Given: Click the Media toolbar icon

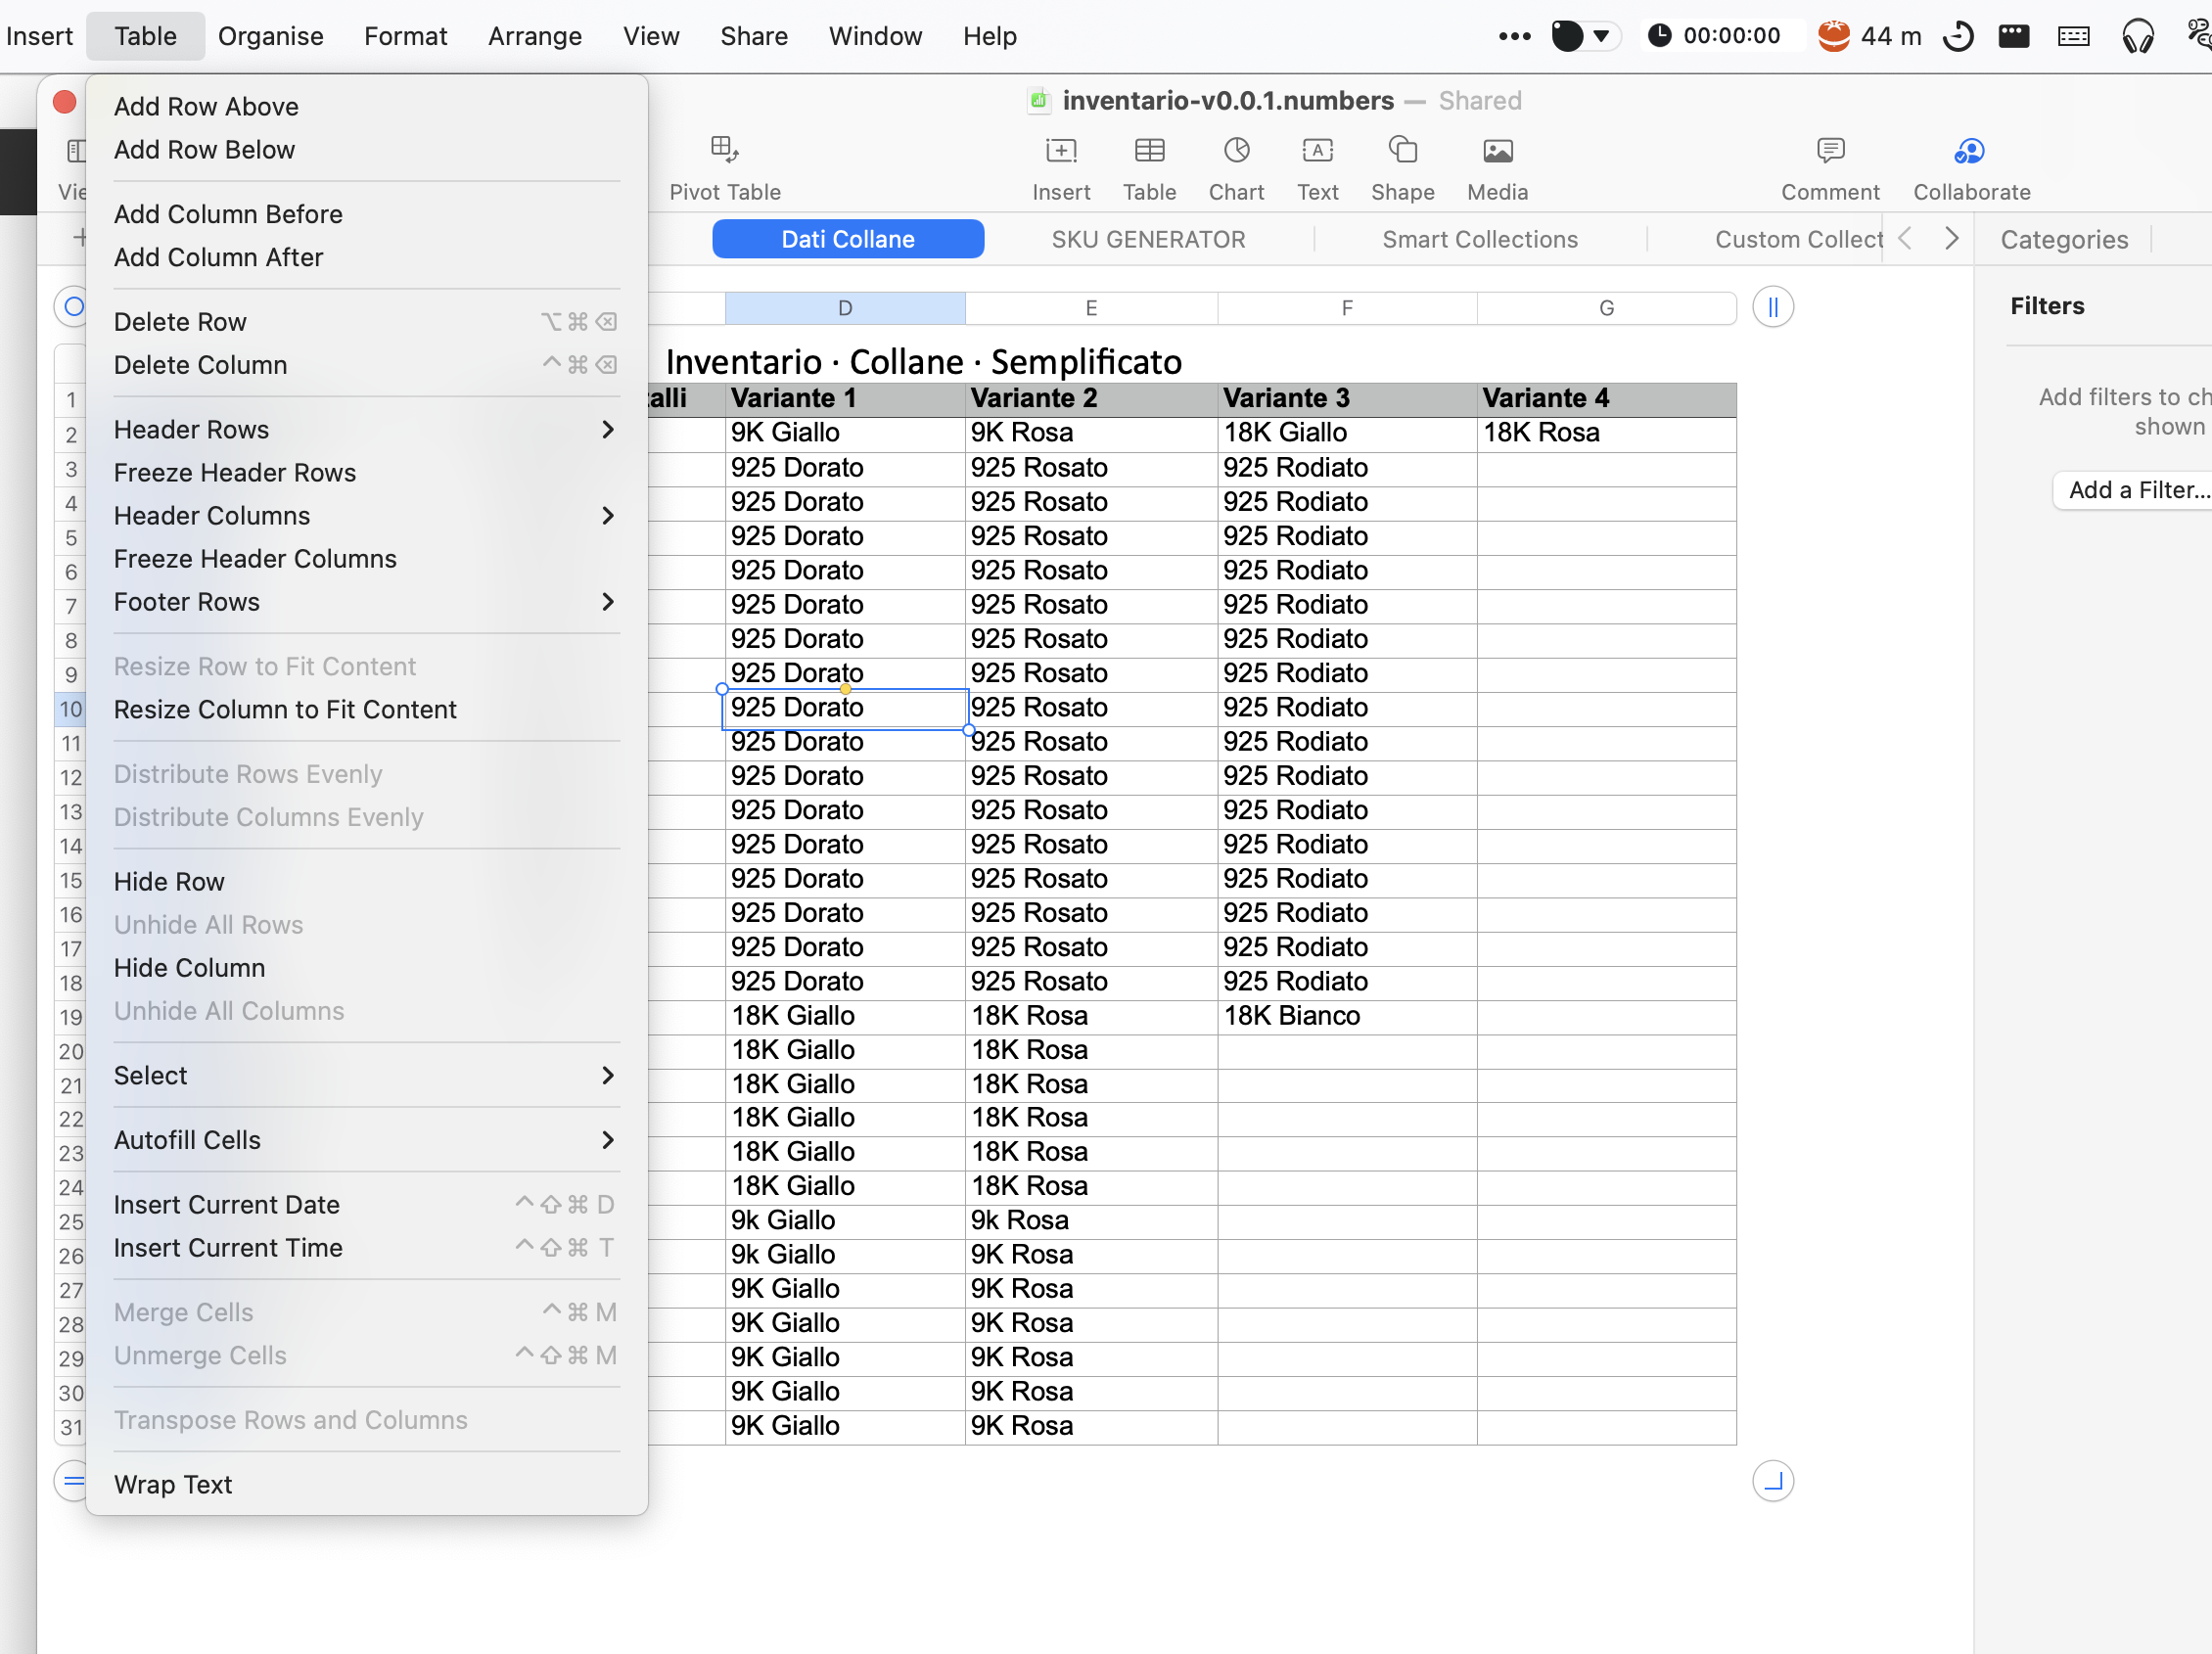Looking at the screenshot, I should pyautogui.click(x=1497, y=151).
